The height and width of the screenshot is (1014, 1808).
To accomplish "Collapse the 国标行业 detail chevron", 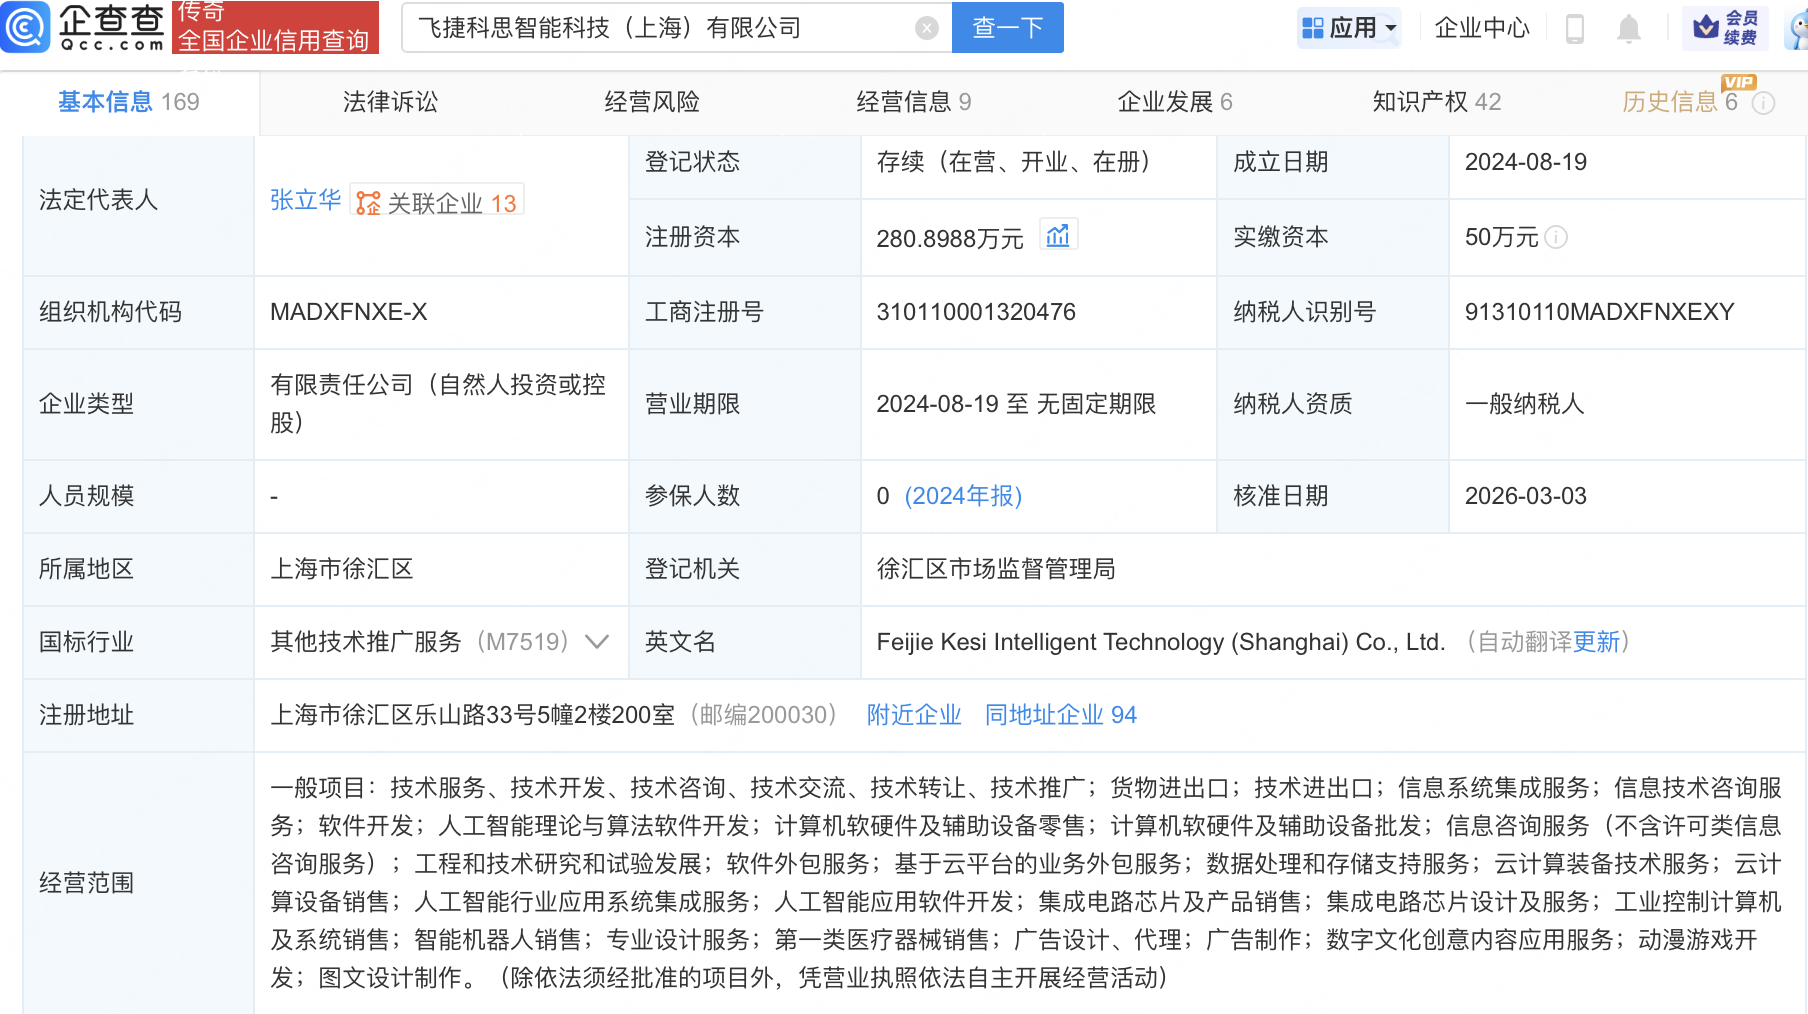I will tap(596, 643).
